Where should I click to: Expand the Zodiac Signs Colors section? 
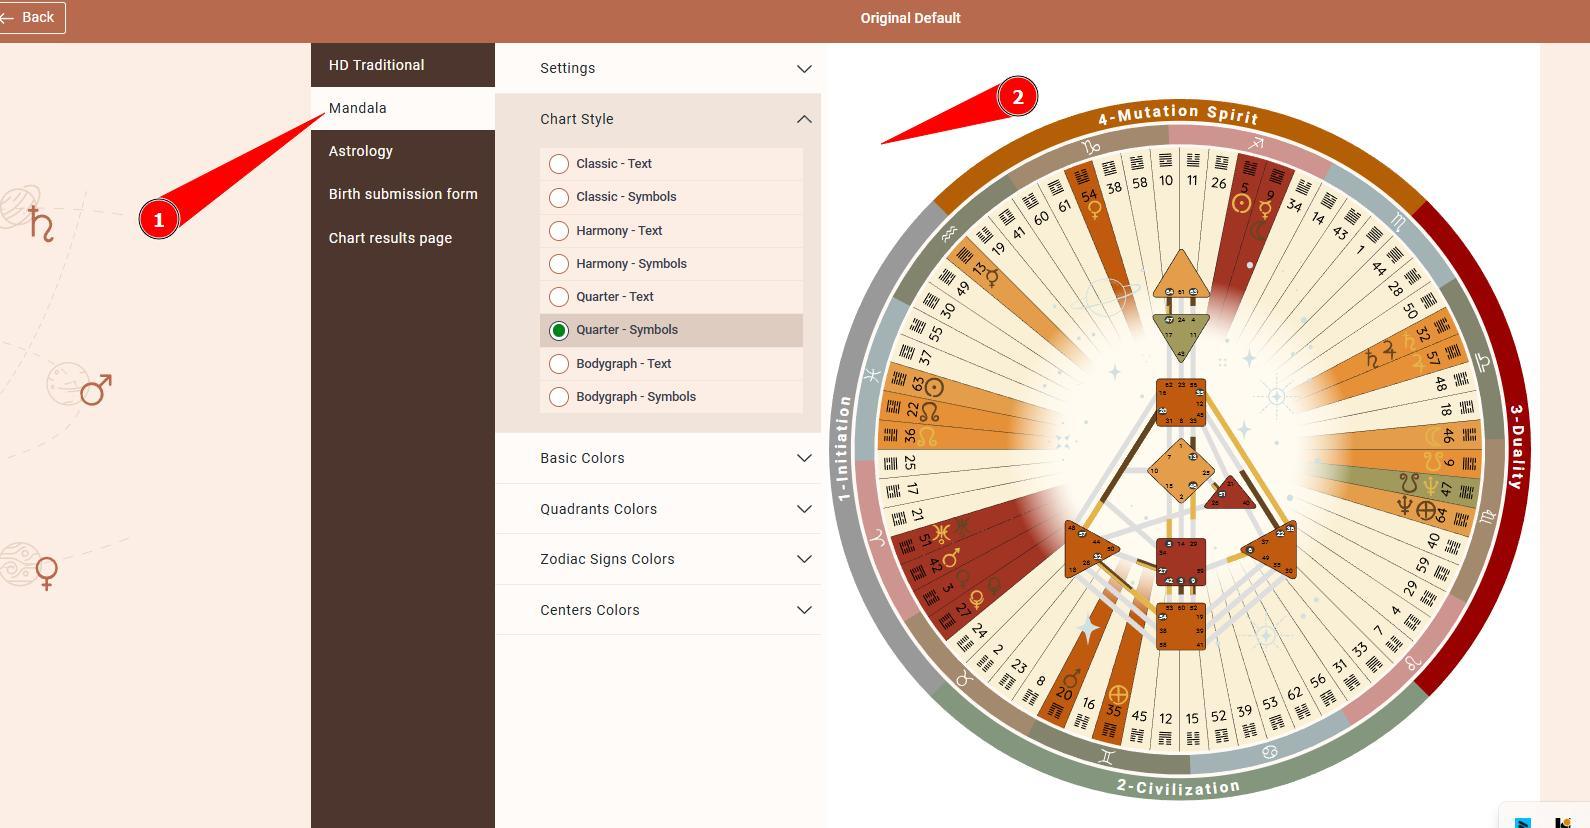tap(675, 559)
